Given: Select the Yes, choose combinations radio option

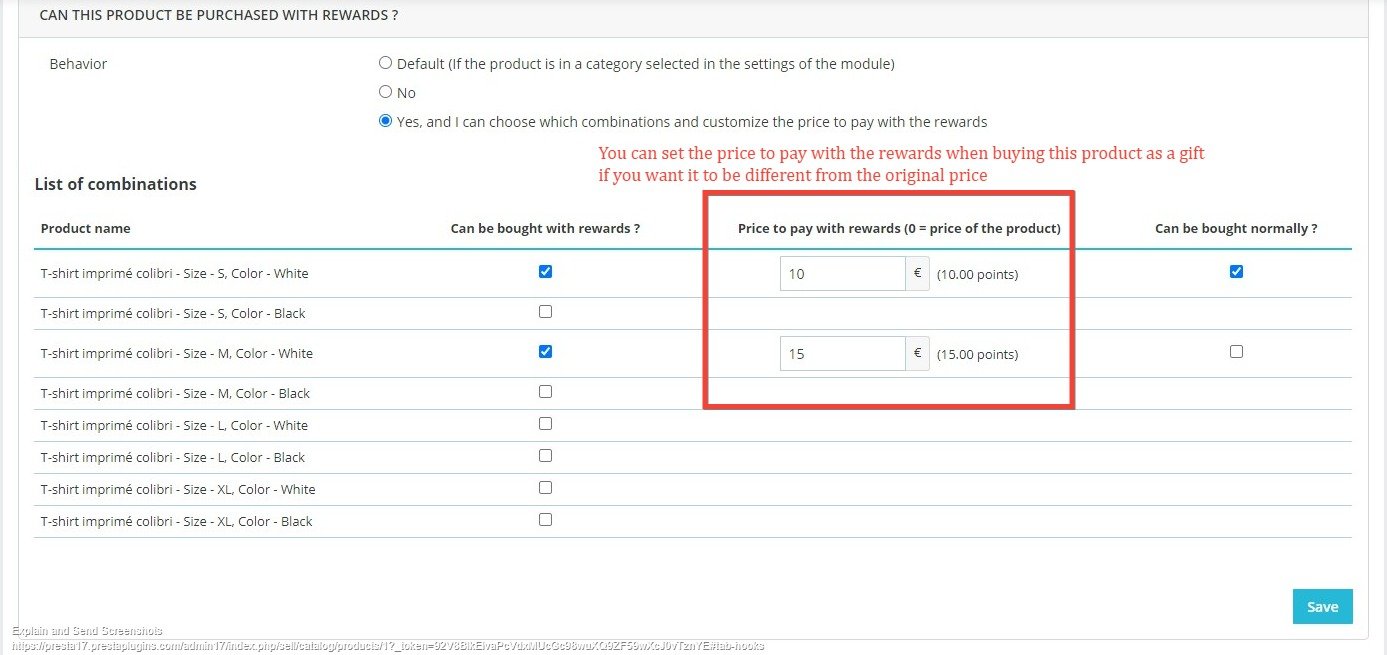Looking at the screenshot, I should [385, 121].
